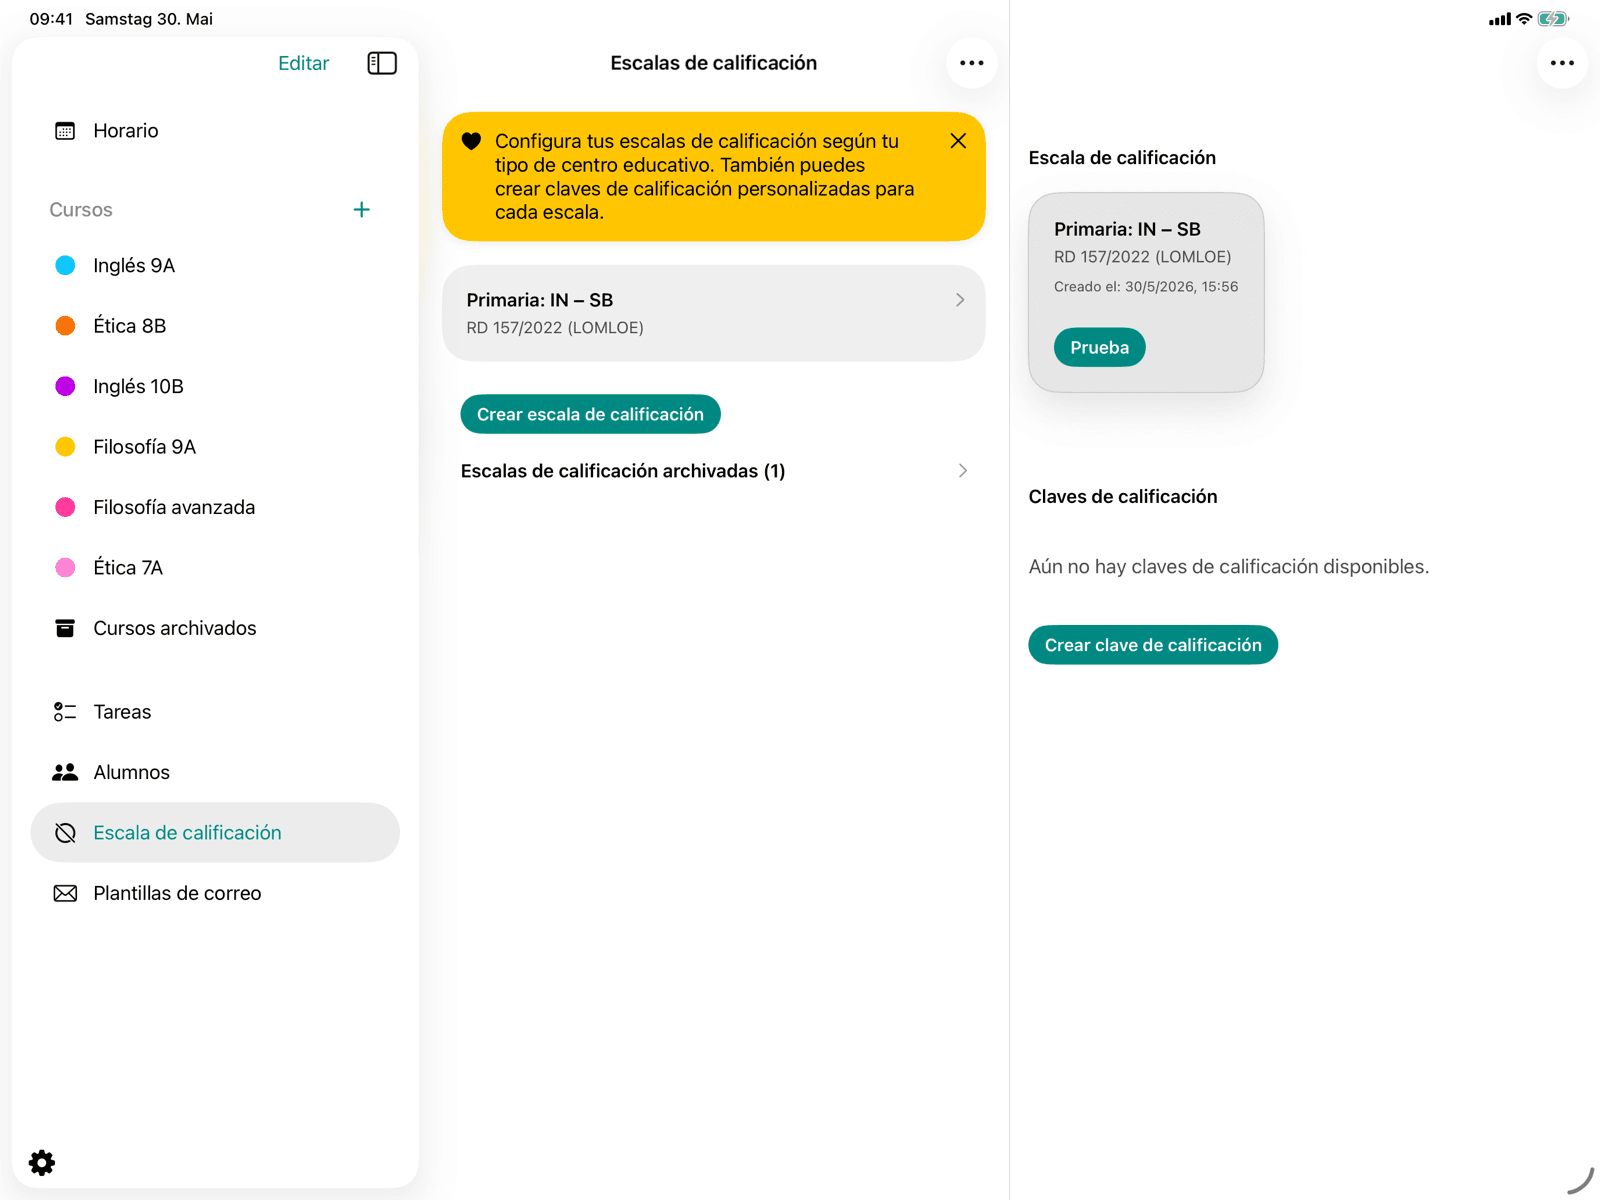
Task: Click the Plantillas de correo envelope icon
Action: 65,893
